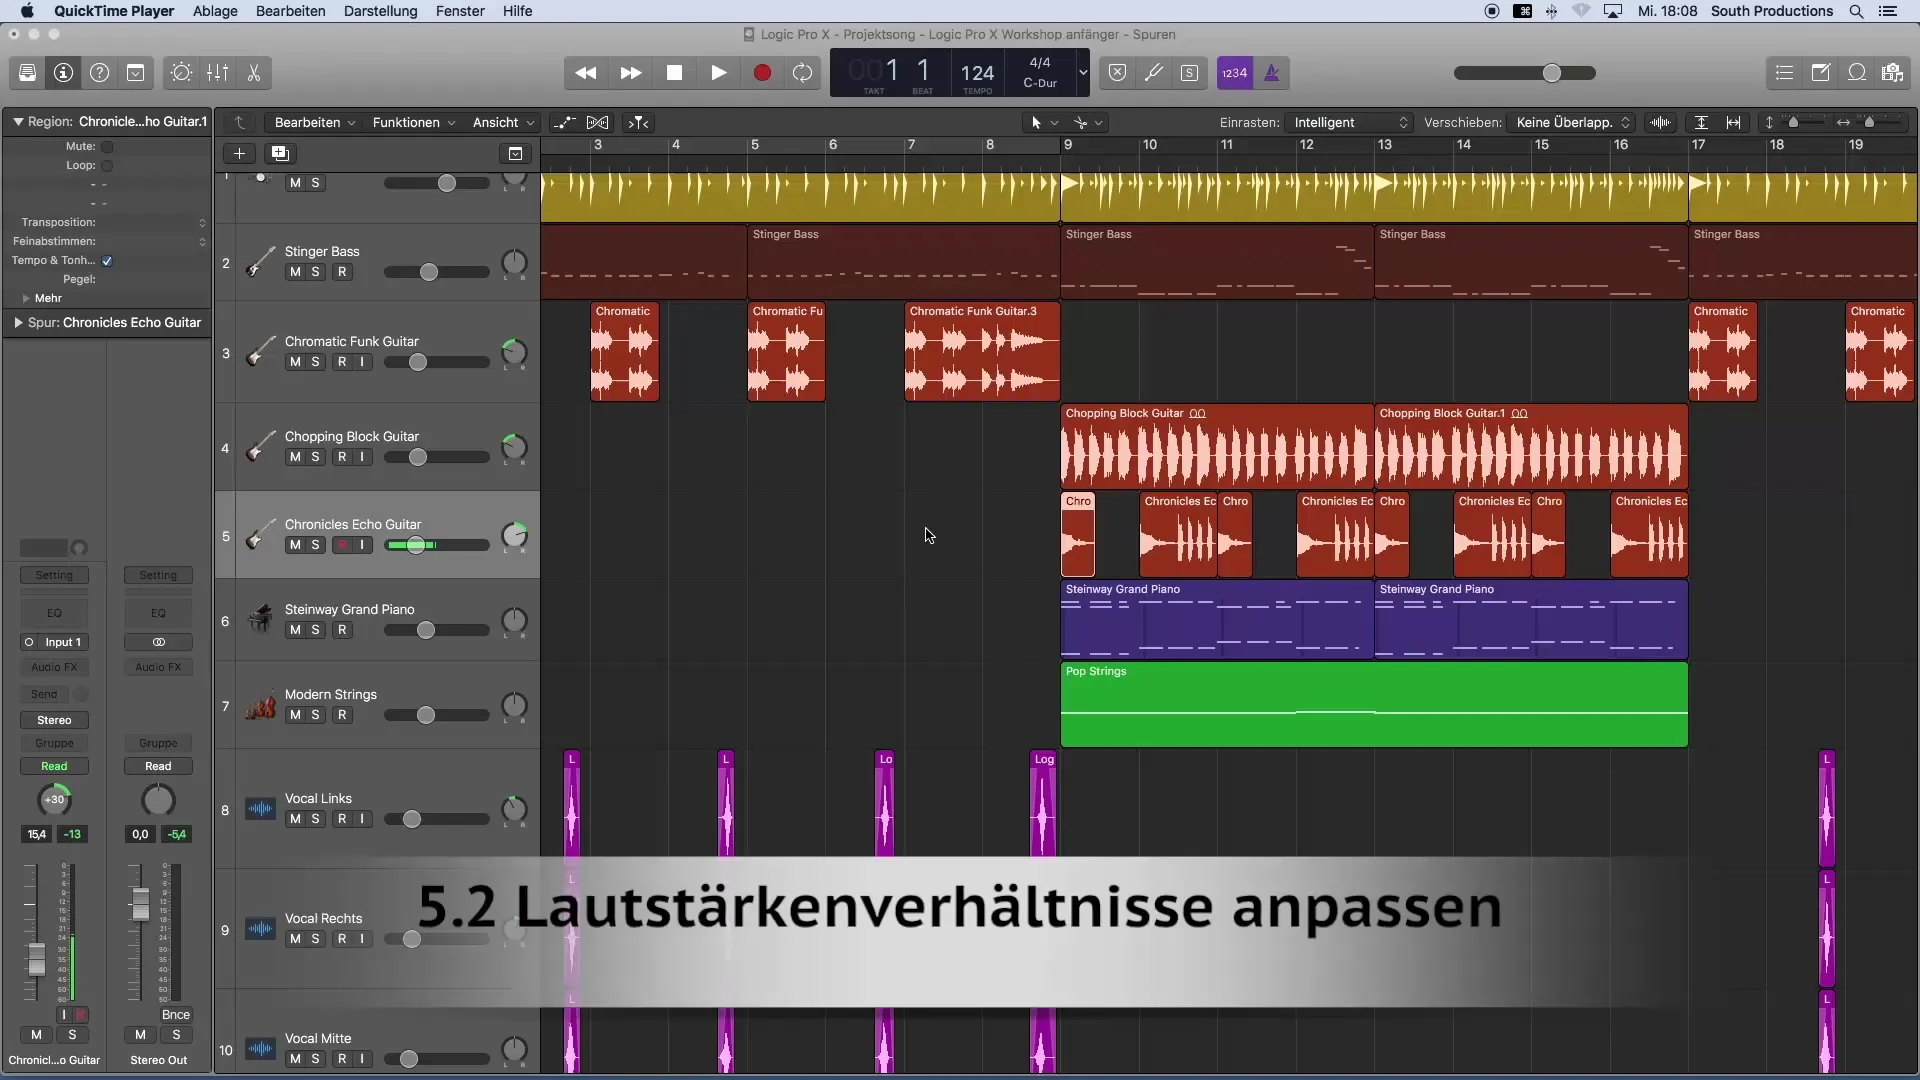The height and width of the screenshot is (1080, 1920).
Task: Adjust the Stinger Bass track volume slider
Action: (429, 272)
